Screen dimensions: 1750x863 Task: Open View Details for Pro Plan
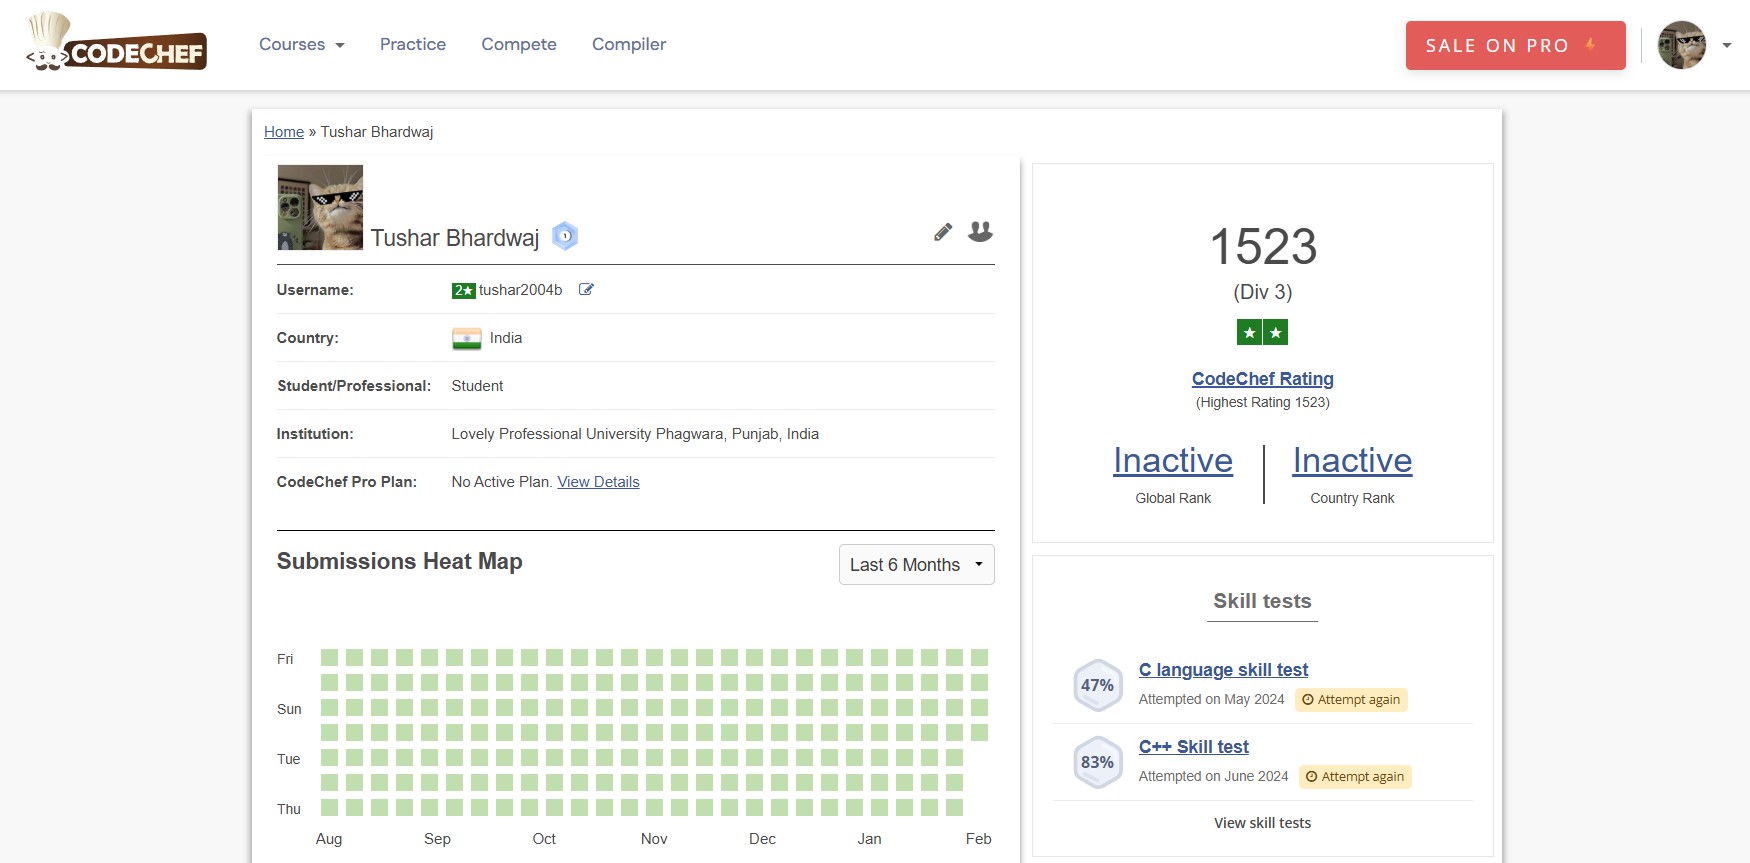[598, 482]
